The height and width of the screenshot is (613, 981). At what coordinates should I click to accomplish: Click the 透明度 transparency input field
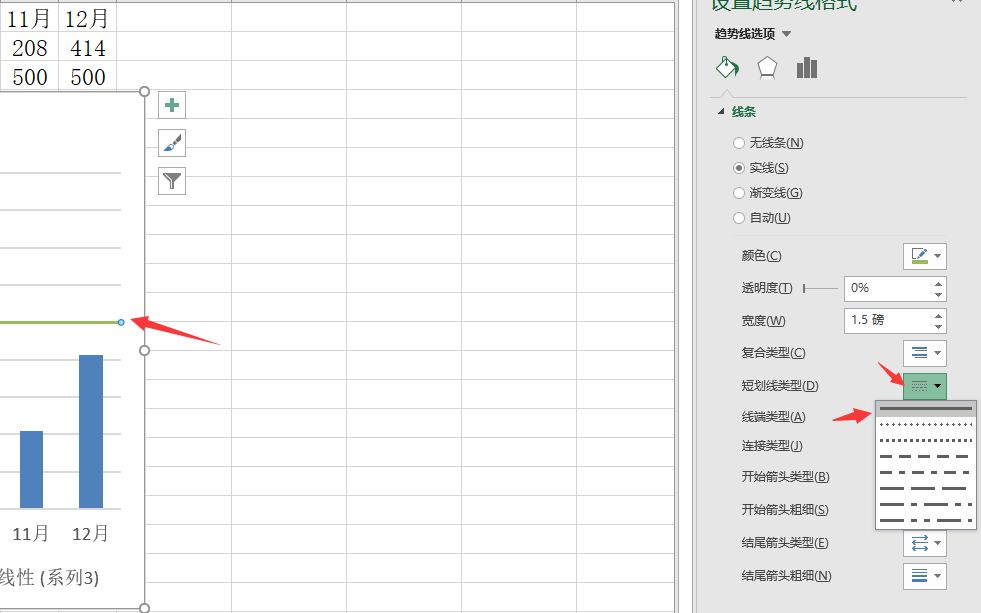(888, 288)
